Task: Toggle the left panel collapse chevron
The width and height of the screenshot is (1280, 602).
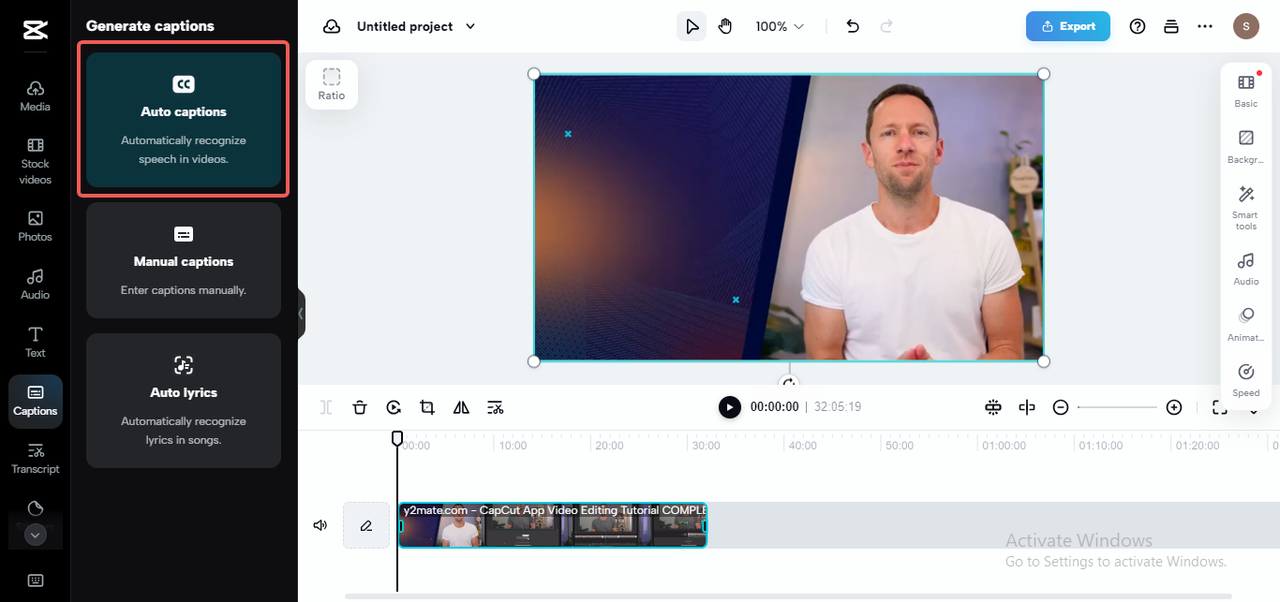Action: (x=300, y=313)
